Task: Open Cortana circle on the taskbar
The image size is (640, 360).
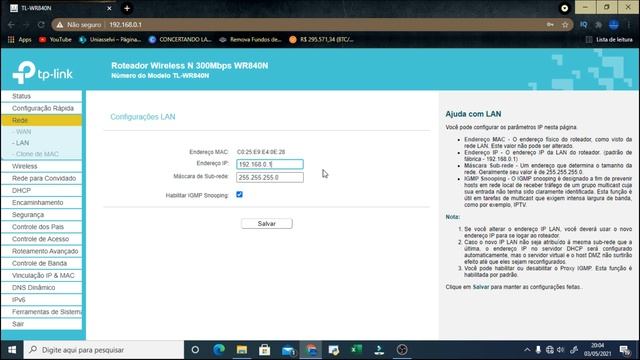Action: coord(196,350)
